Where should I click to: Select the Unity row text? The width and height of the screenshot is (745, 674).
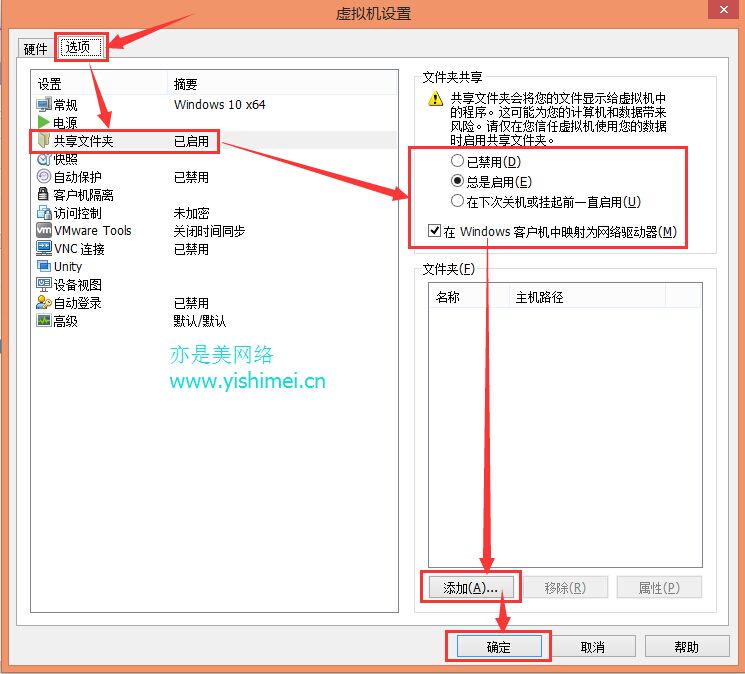tap(68, 266)
